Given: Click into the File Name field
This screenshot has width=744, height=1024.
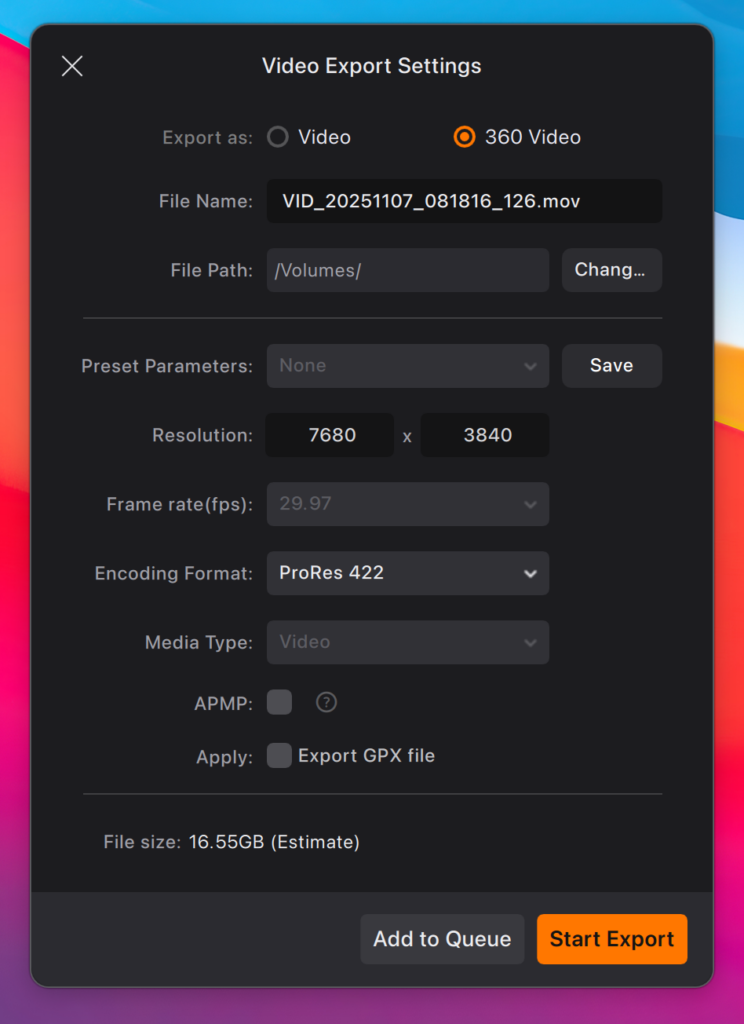Looking at the screenshot, I should [x=464, y=201].
